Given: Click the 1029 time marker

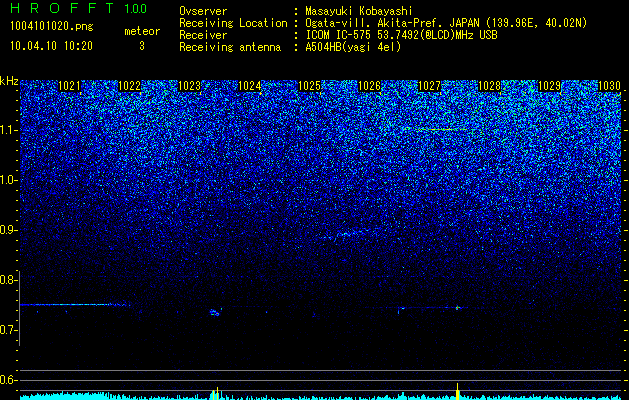Looking at the screenshot, I should tap(549, 86).
